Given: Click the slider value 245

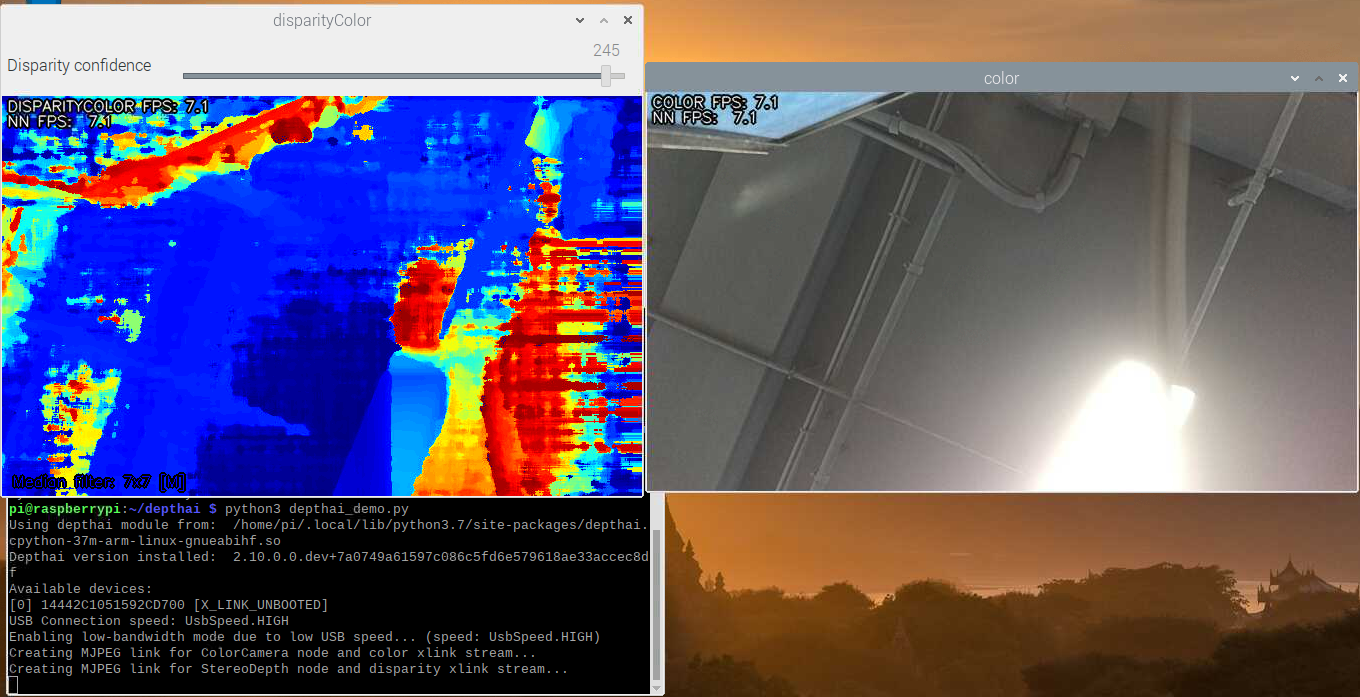Looking at the screenshot, I should pos(606,50).
